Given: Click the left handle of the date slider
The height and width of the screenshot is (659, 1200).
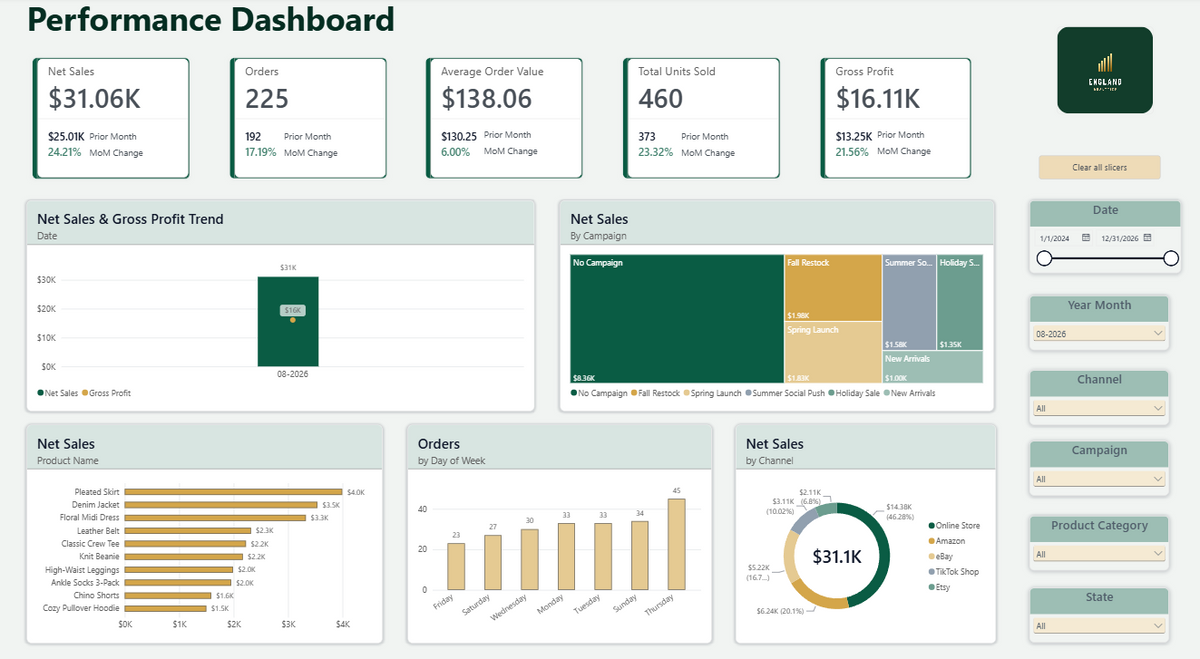Looking at the screenshot, I should [1044, 258].
